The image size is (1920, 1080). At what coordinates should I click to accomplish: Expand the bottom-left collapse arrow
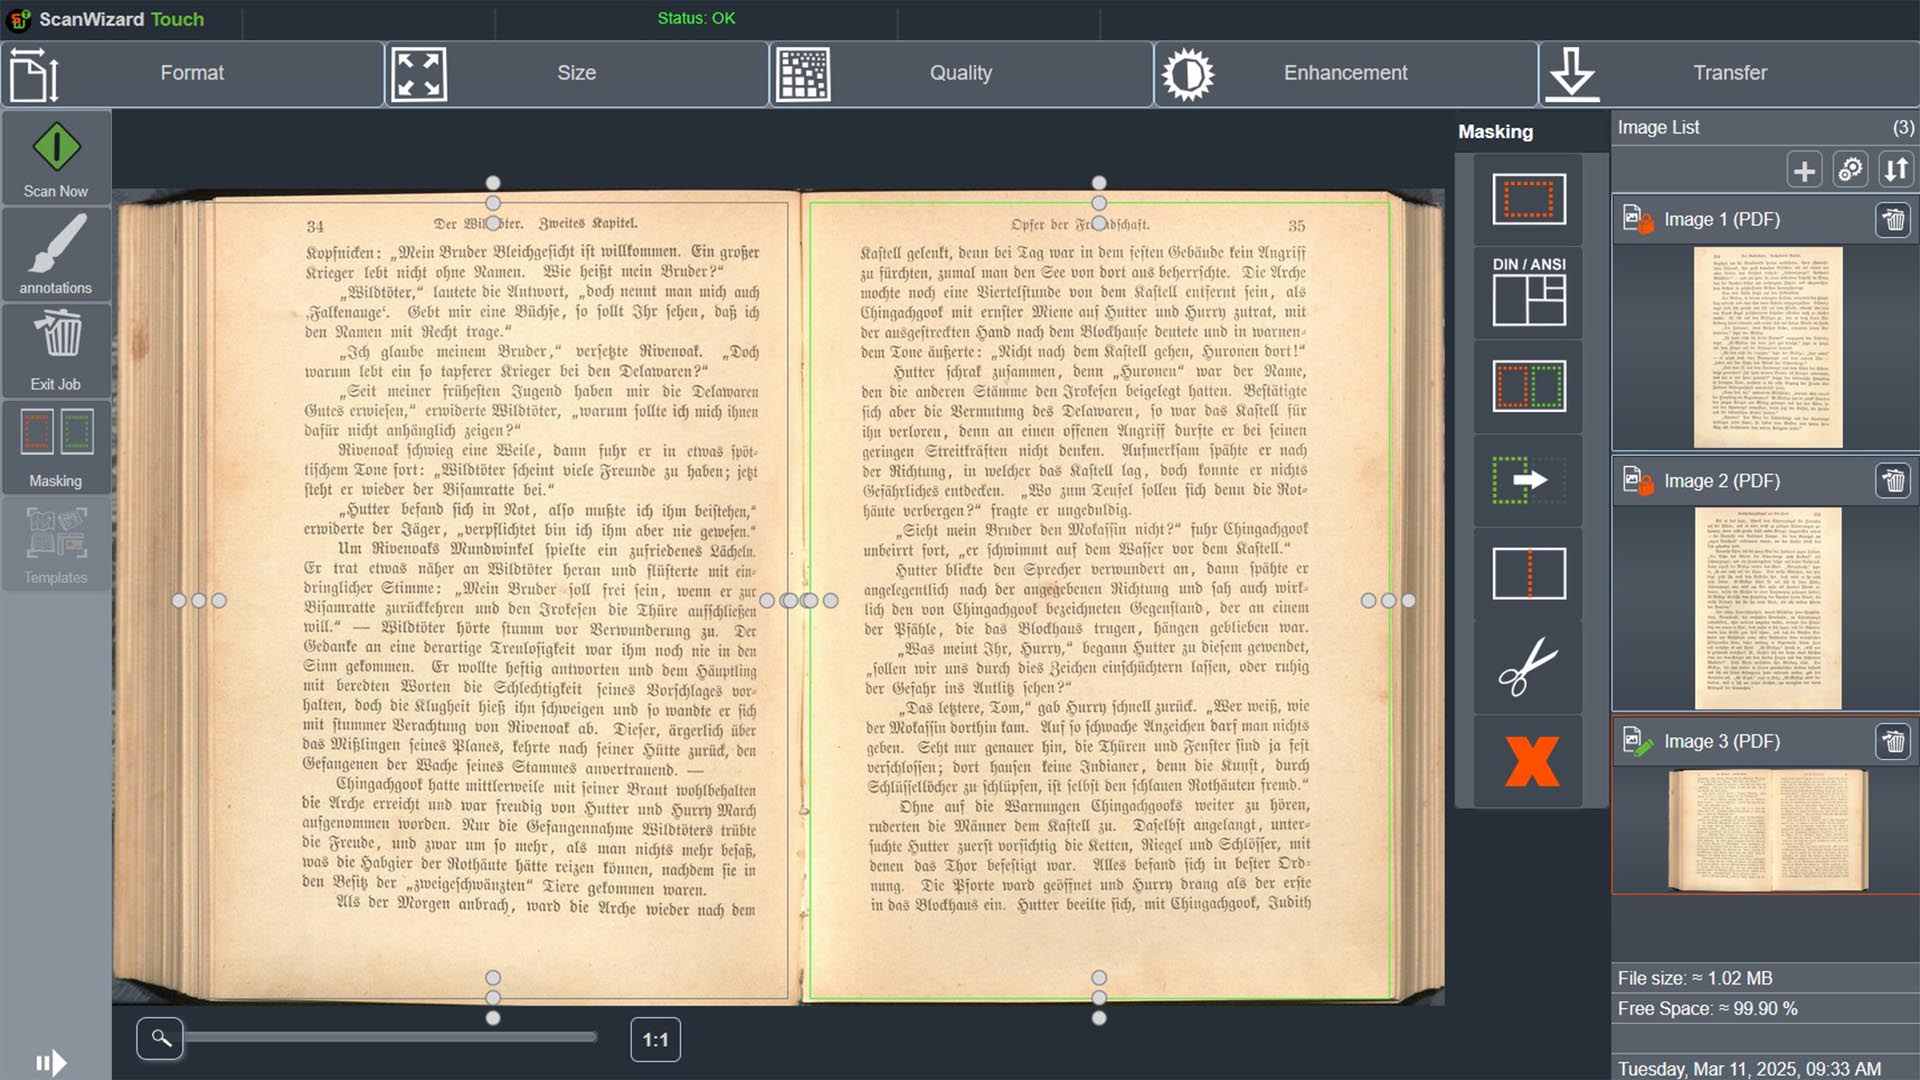(x=50, y=1062)
